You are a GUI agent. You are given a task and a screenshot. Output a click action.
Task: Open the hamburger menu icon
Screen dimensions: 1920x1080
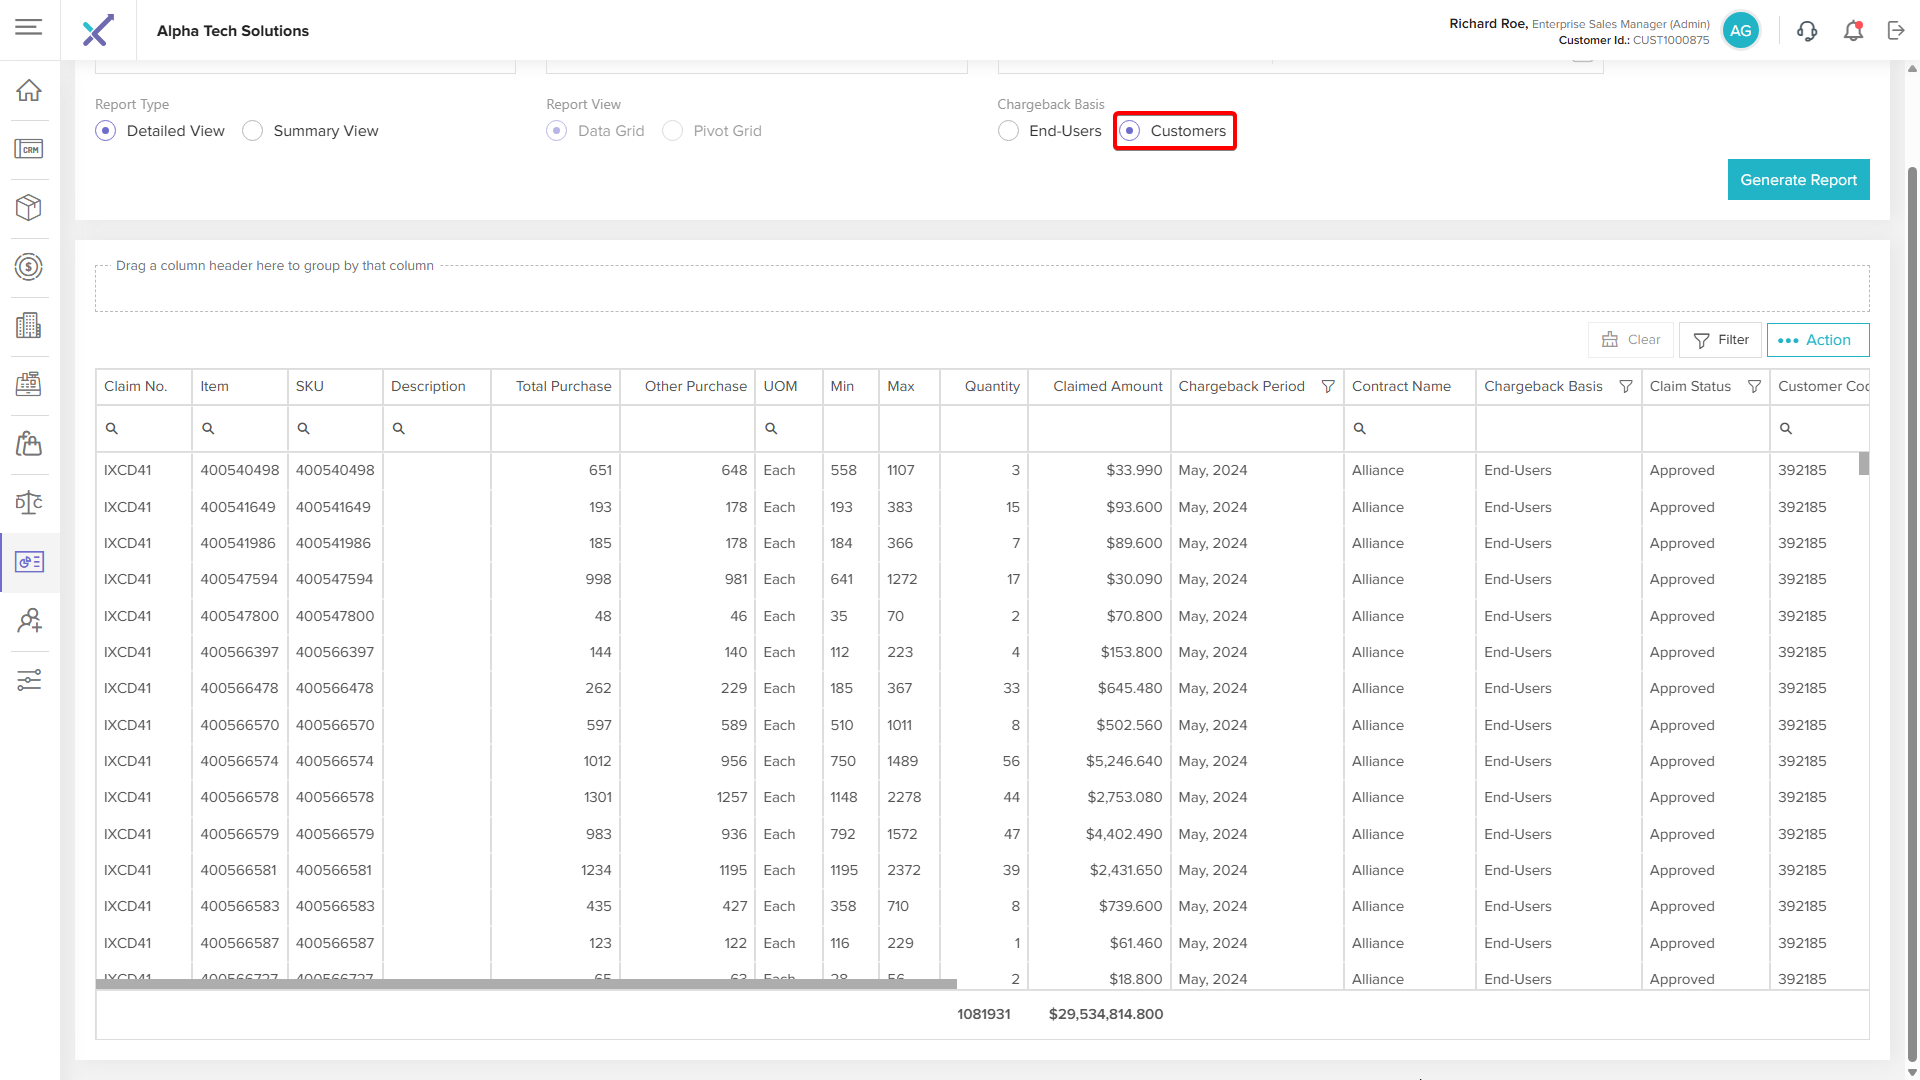[x=29, y=27]
